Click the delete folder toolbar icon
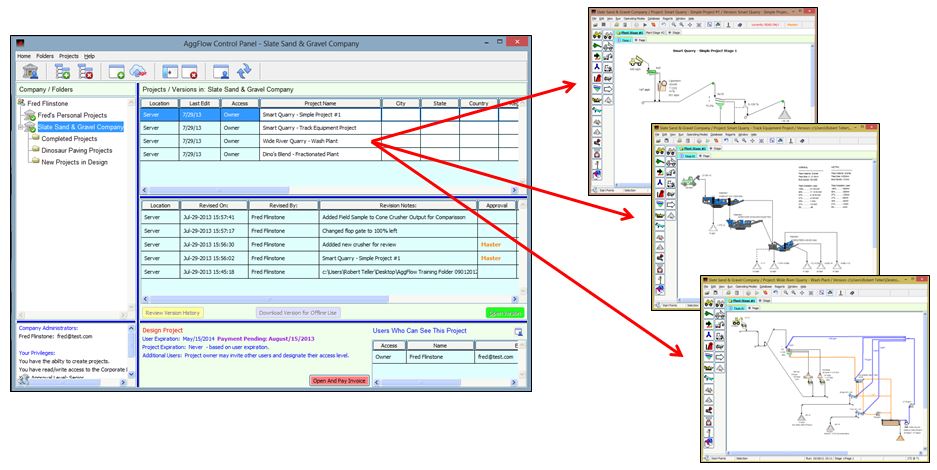The height and width of the screenshot is (470, 937). coord(85,72)
